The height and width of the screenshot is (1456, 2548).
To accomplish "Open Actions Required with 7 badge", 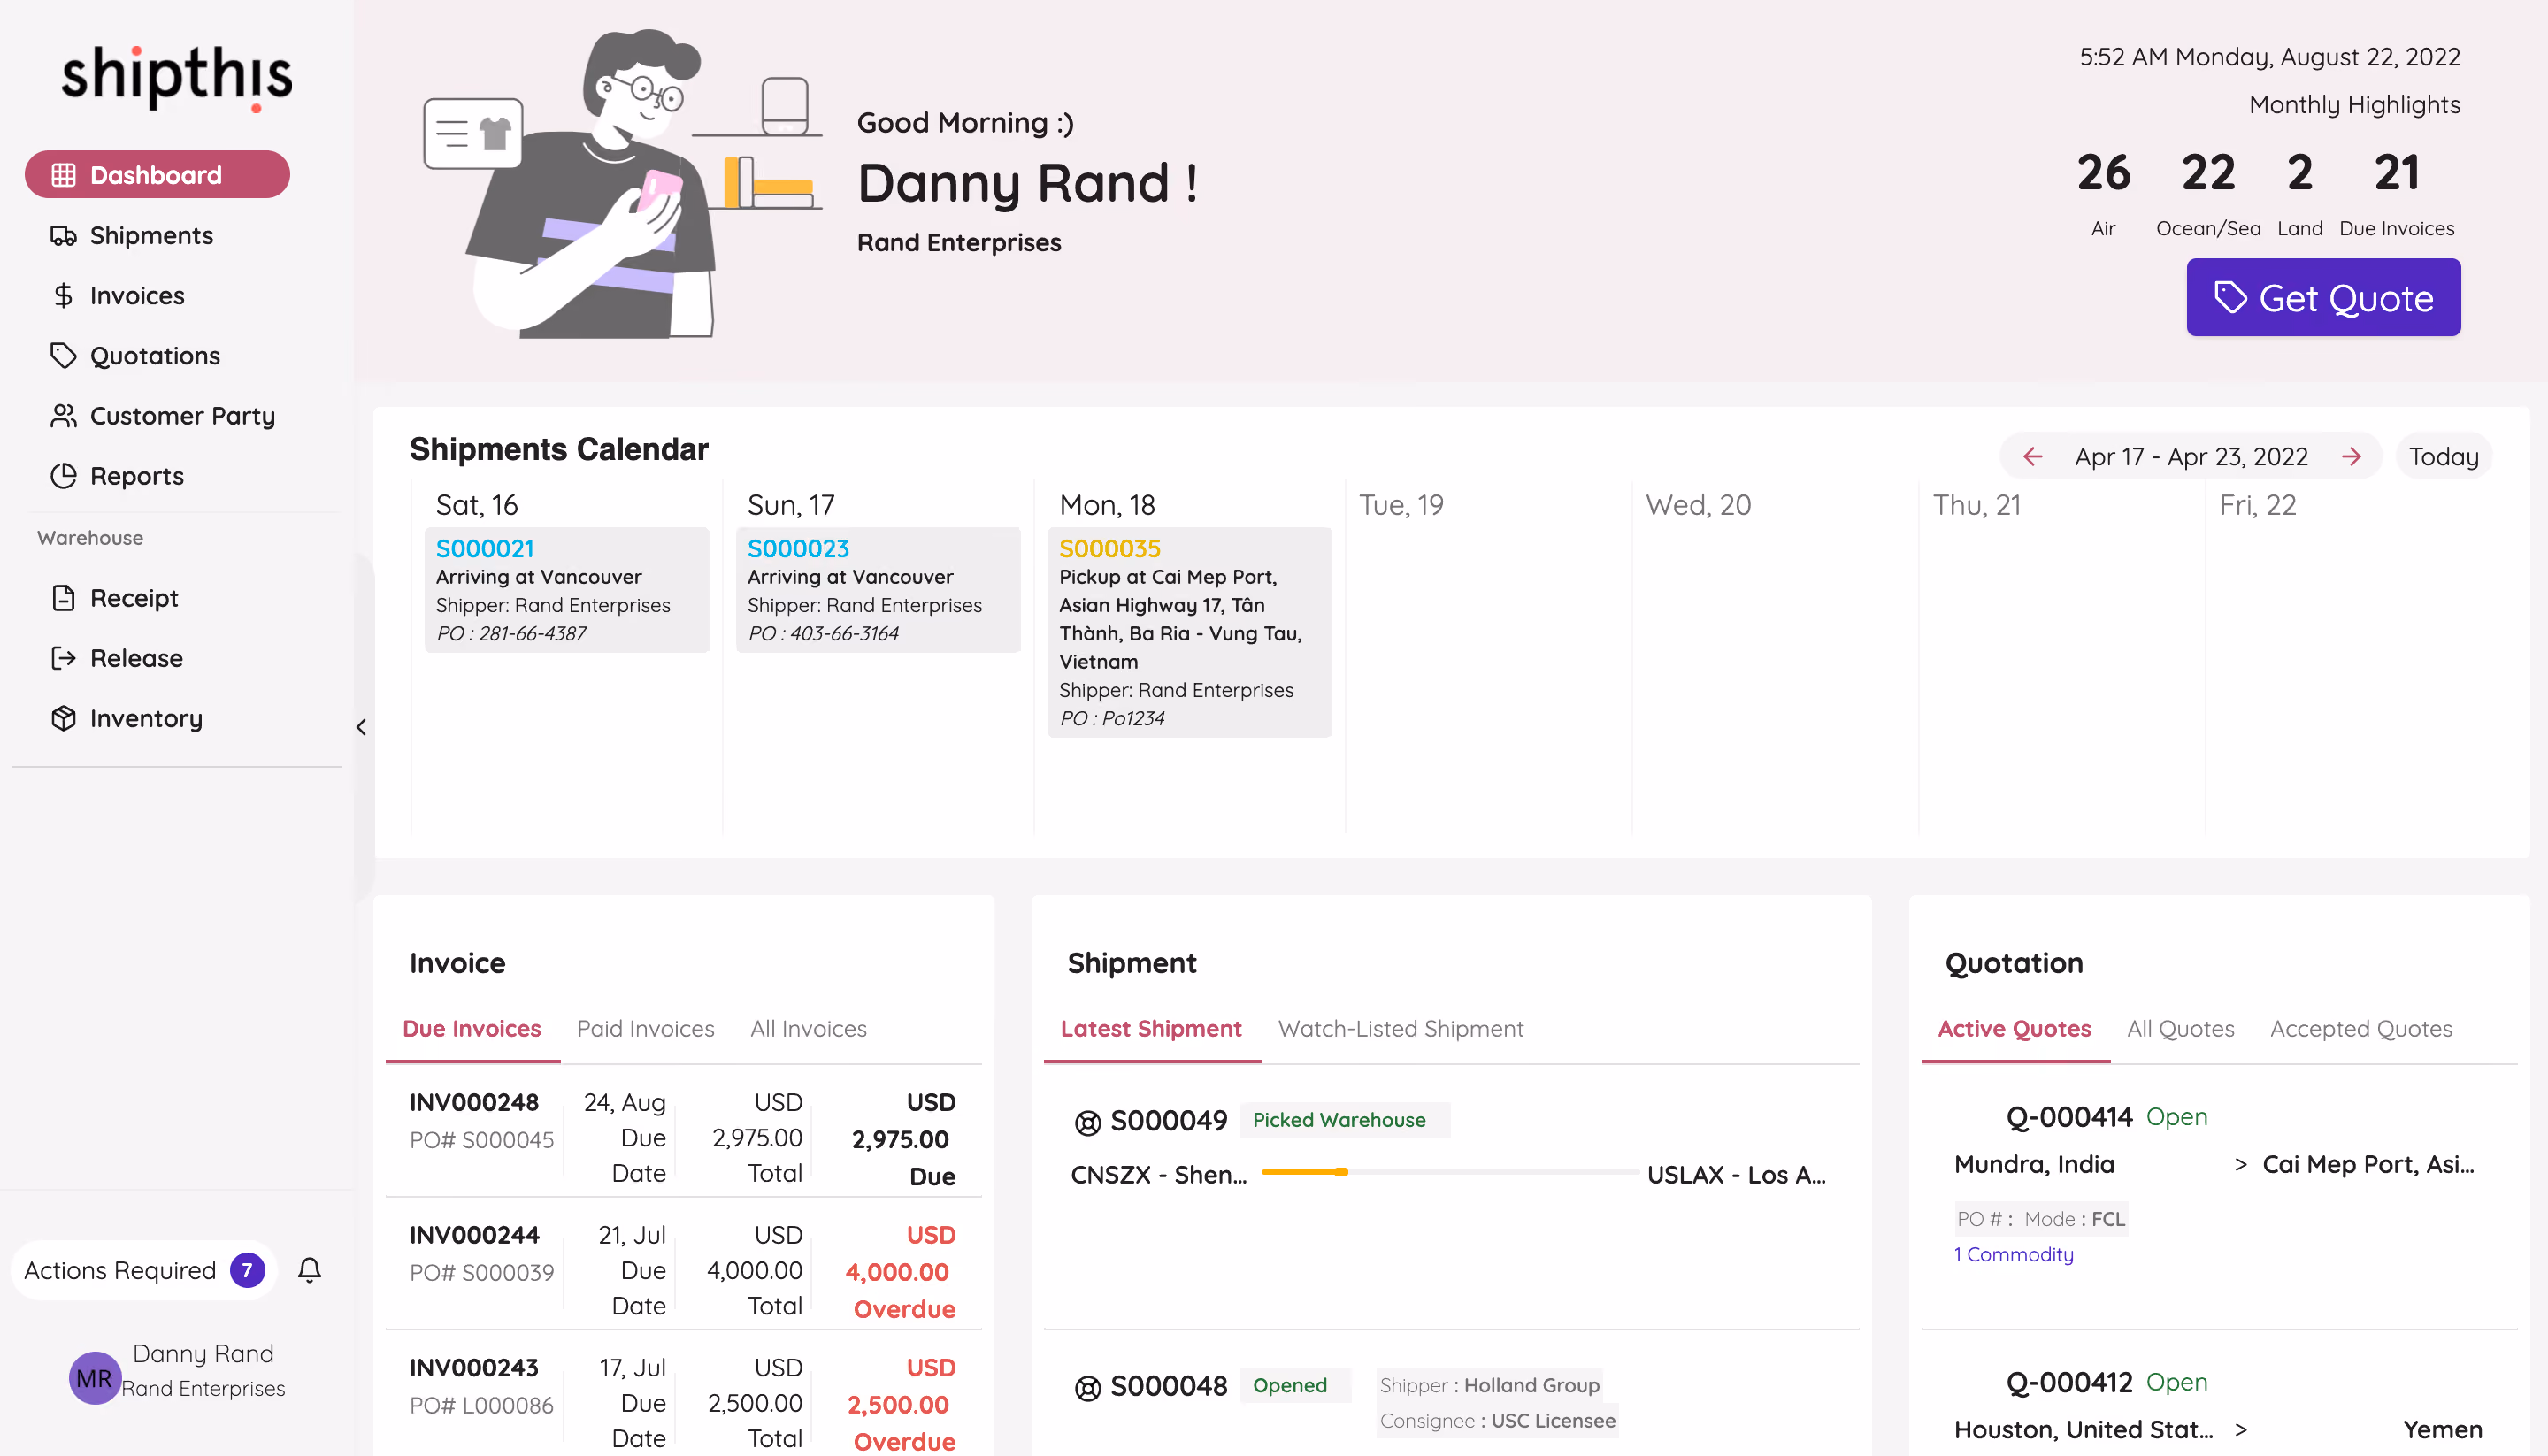I will click(x=144, y=1270).
